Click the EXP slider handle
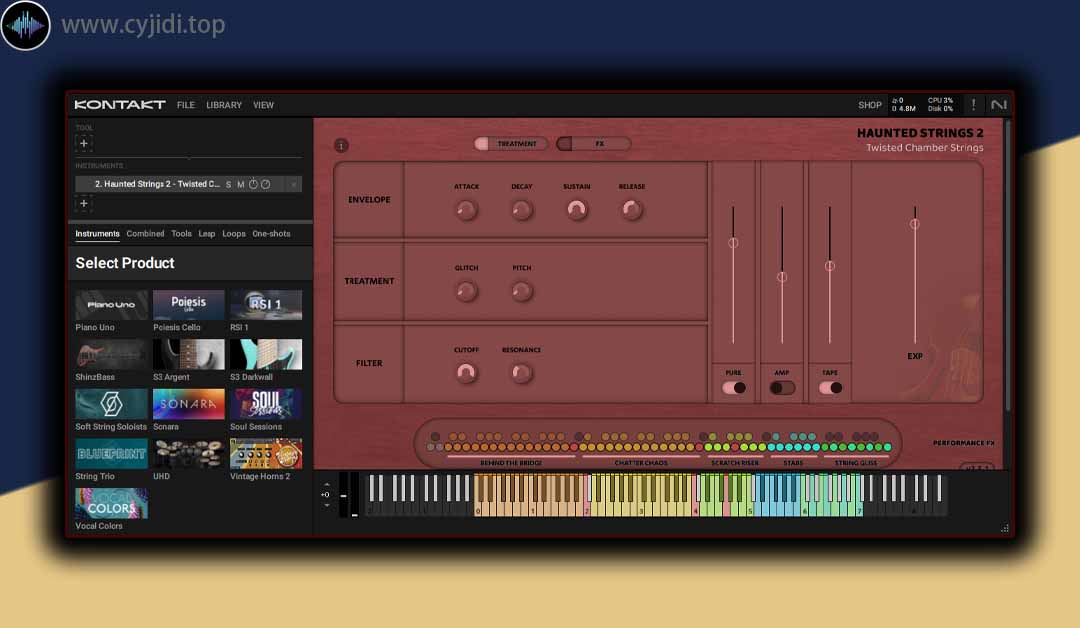Screen dimensions: 1080x628 (915, 224)
